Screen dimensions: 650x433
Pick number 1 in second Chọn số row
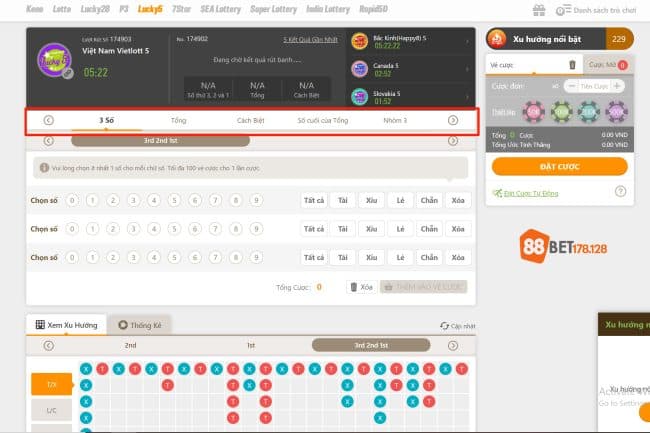(x=92, y=229)
